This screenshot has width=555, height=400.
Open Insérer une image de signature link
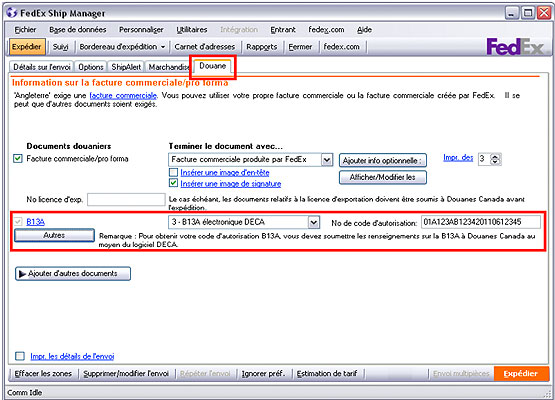pos(231,184)
